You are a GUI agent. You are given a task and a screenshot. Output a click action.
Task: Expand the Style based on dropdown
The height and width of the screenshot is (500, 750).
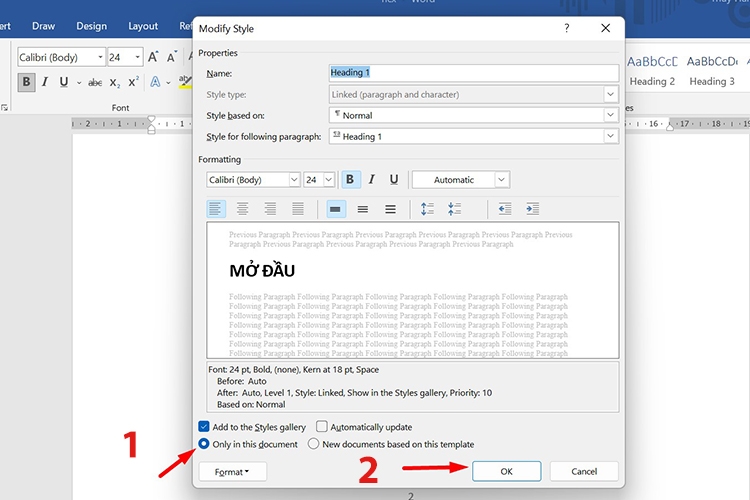click(x=610, y=115)
